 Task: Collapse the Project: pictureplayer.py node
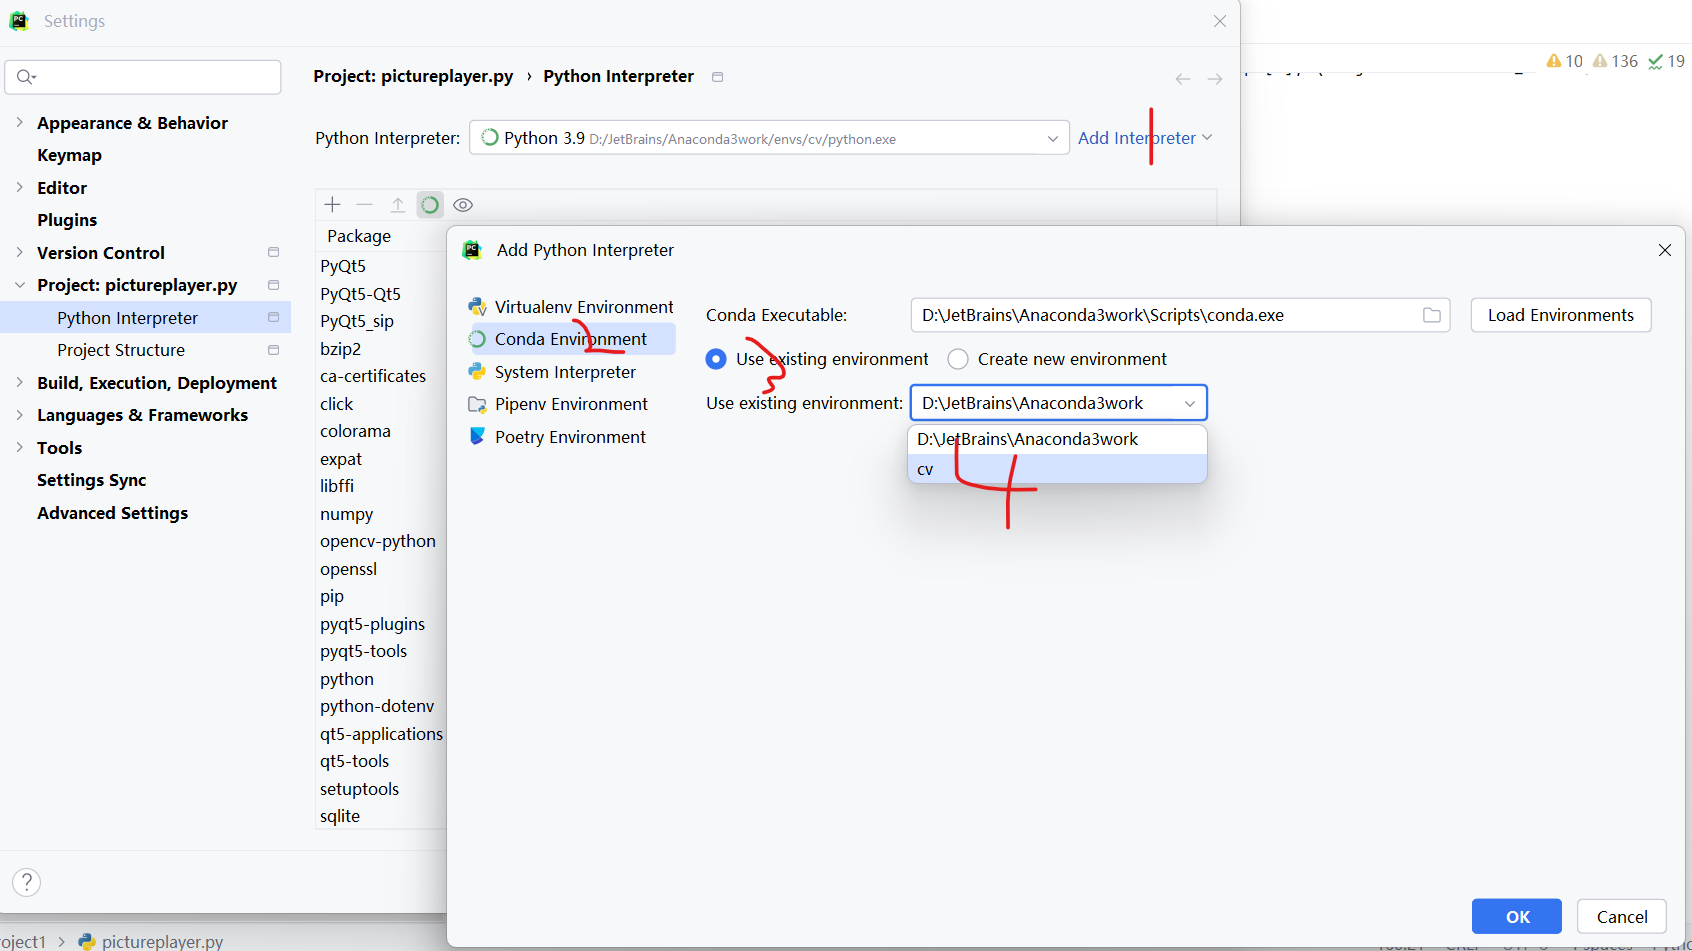[x=19, y=285]
